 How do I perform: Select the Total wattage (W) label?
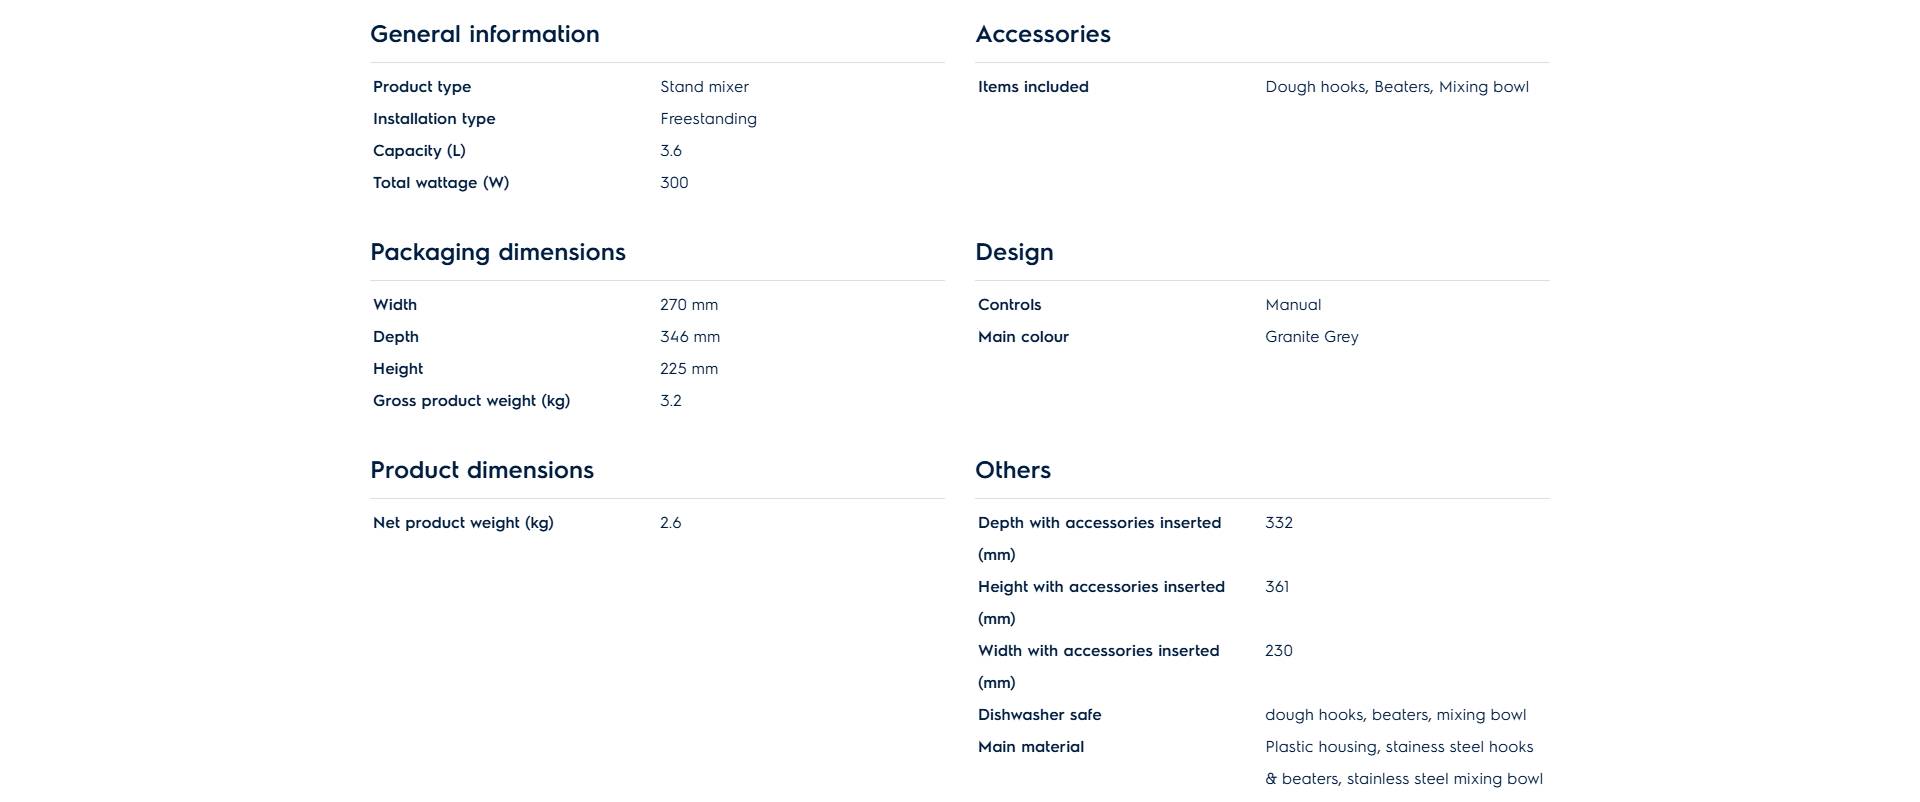[440, 183]
